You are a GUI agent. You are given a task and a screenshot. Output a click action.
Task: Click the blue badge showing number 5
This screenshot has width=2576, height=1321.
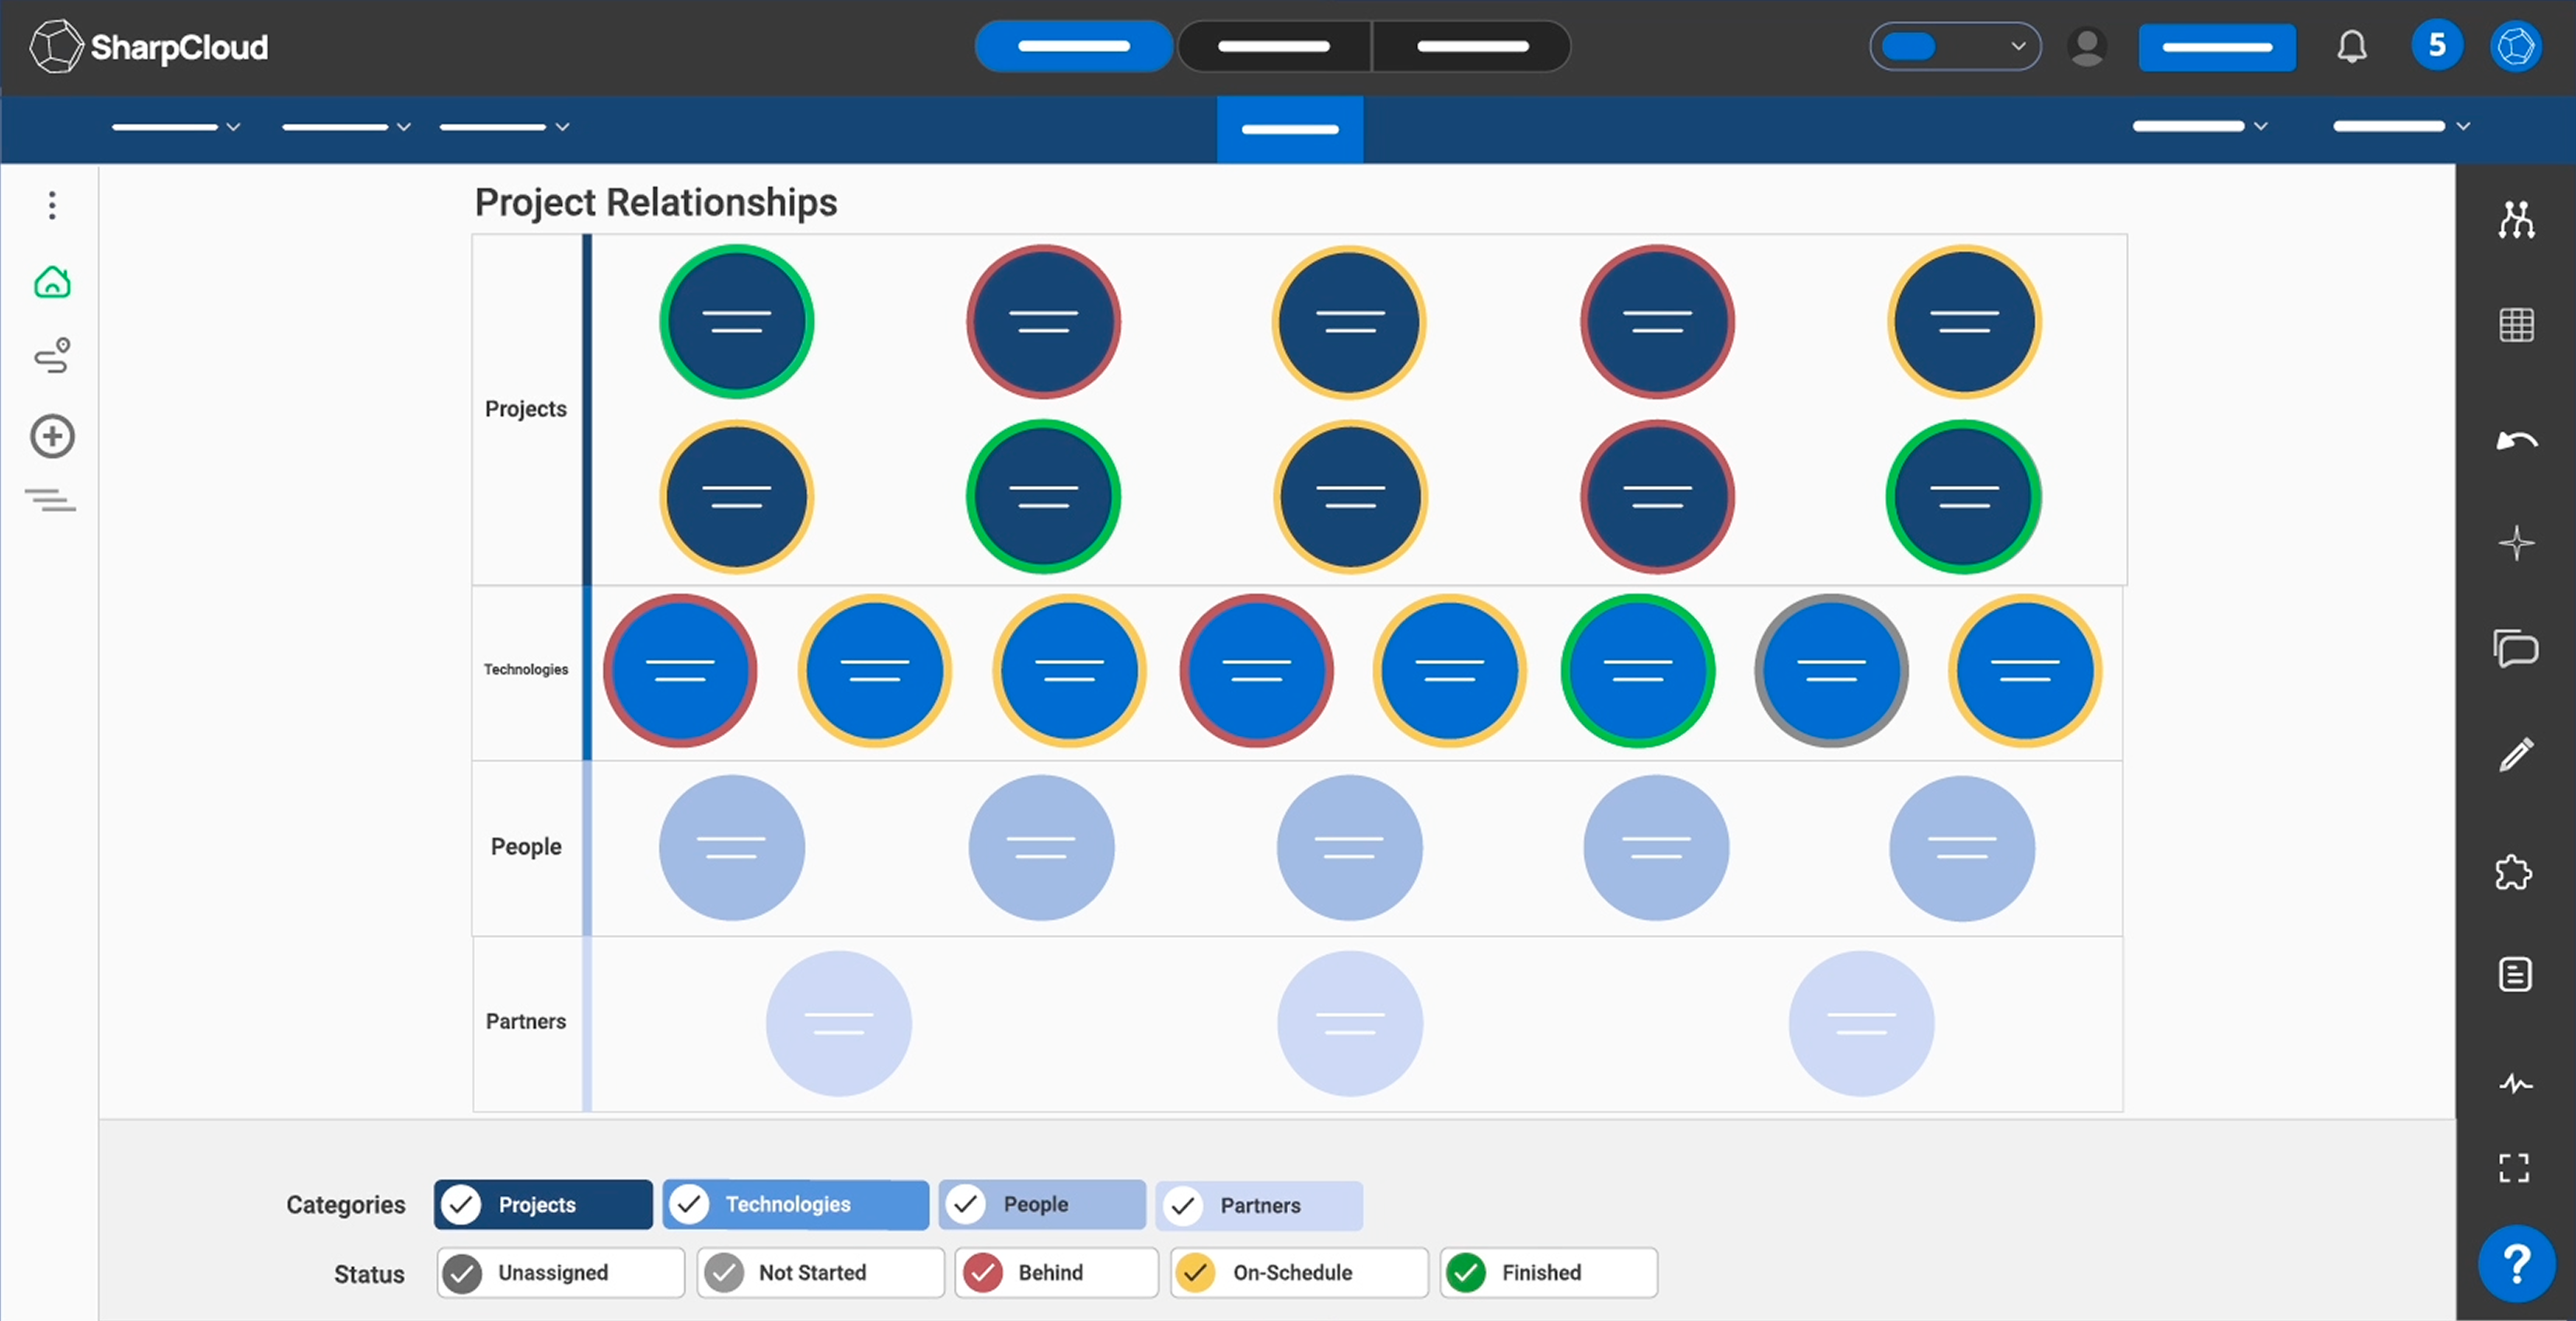pos(2436,46)
